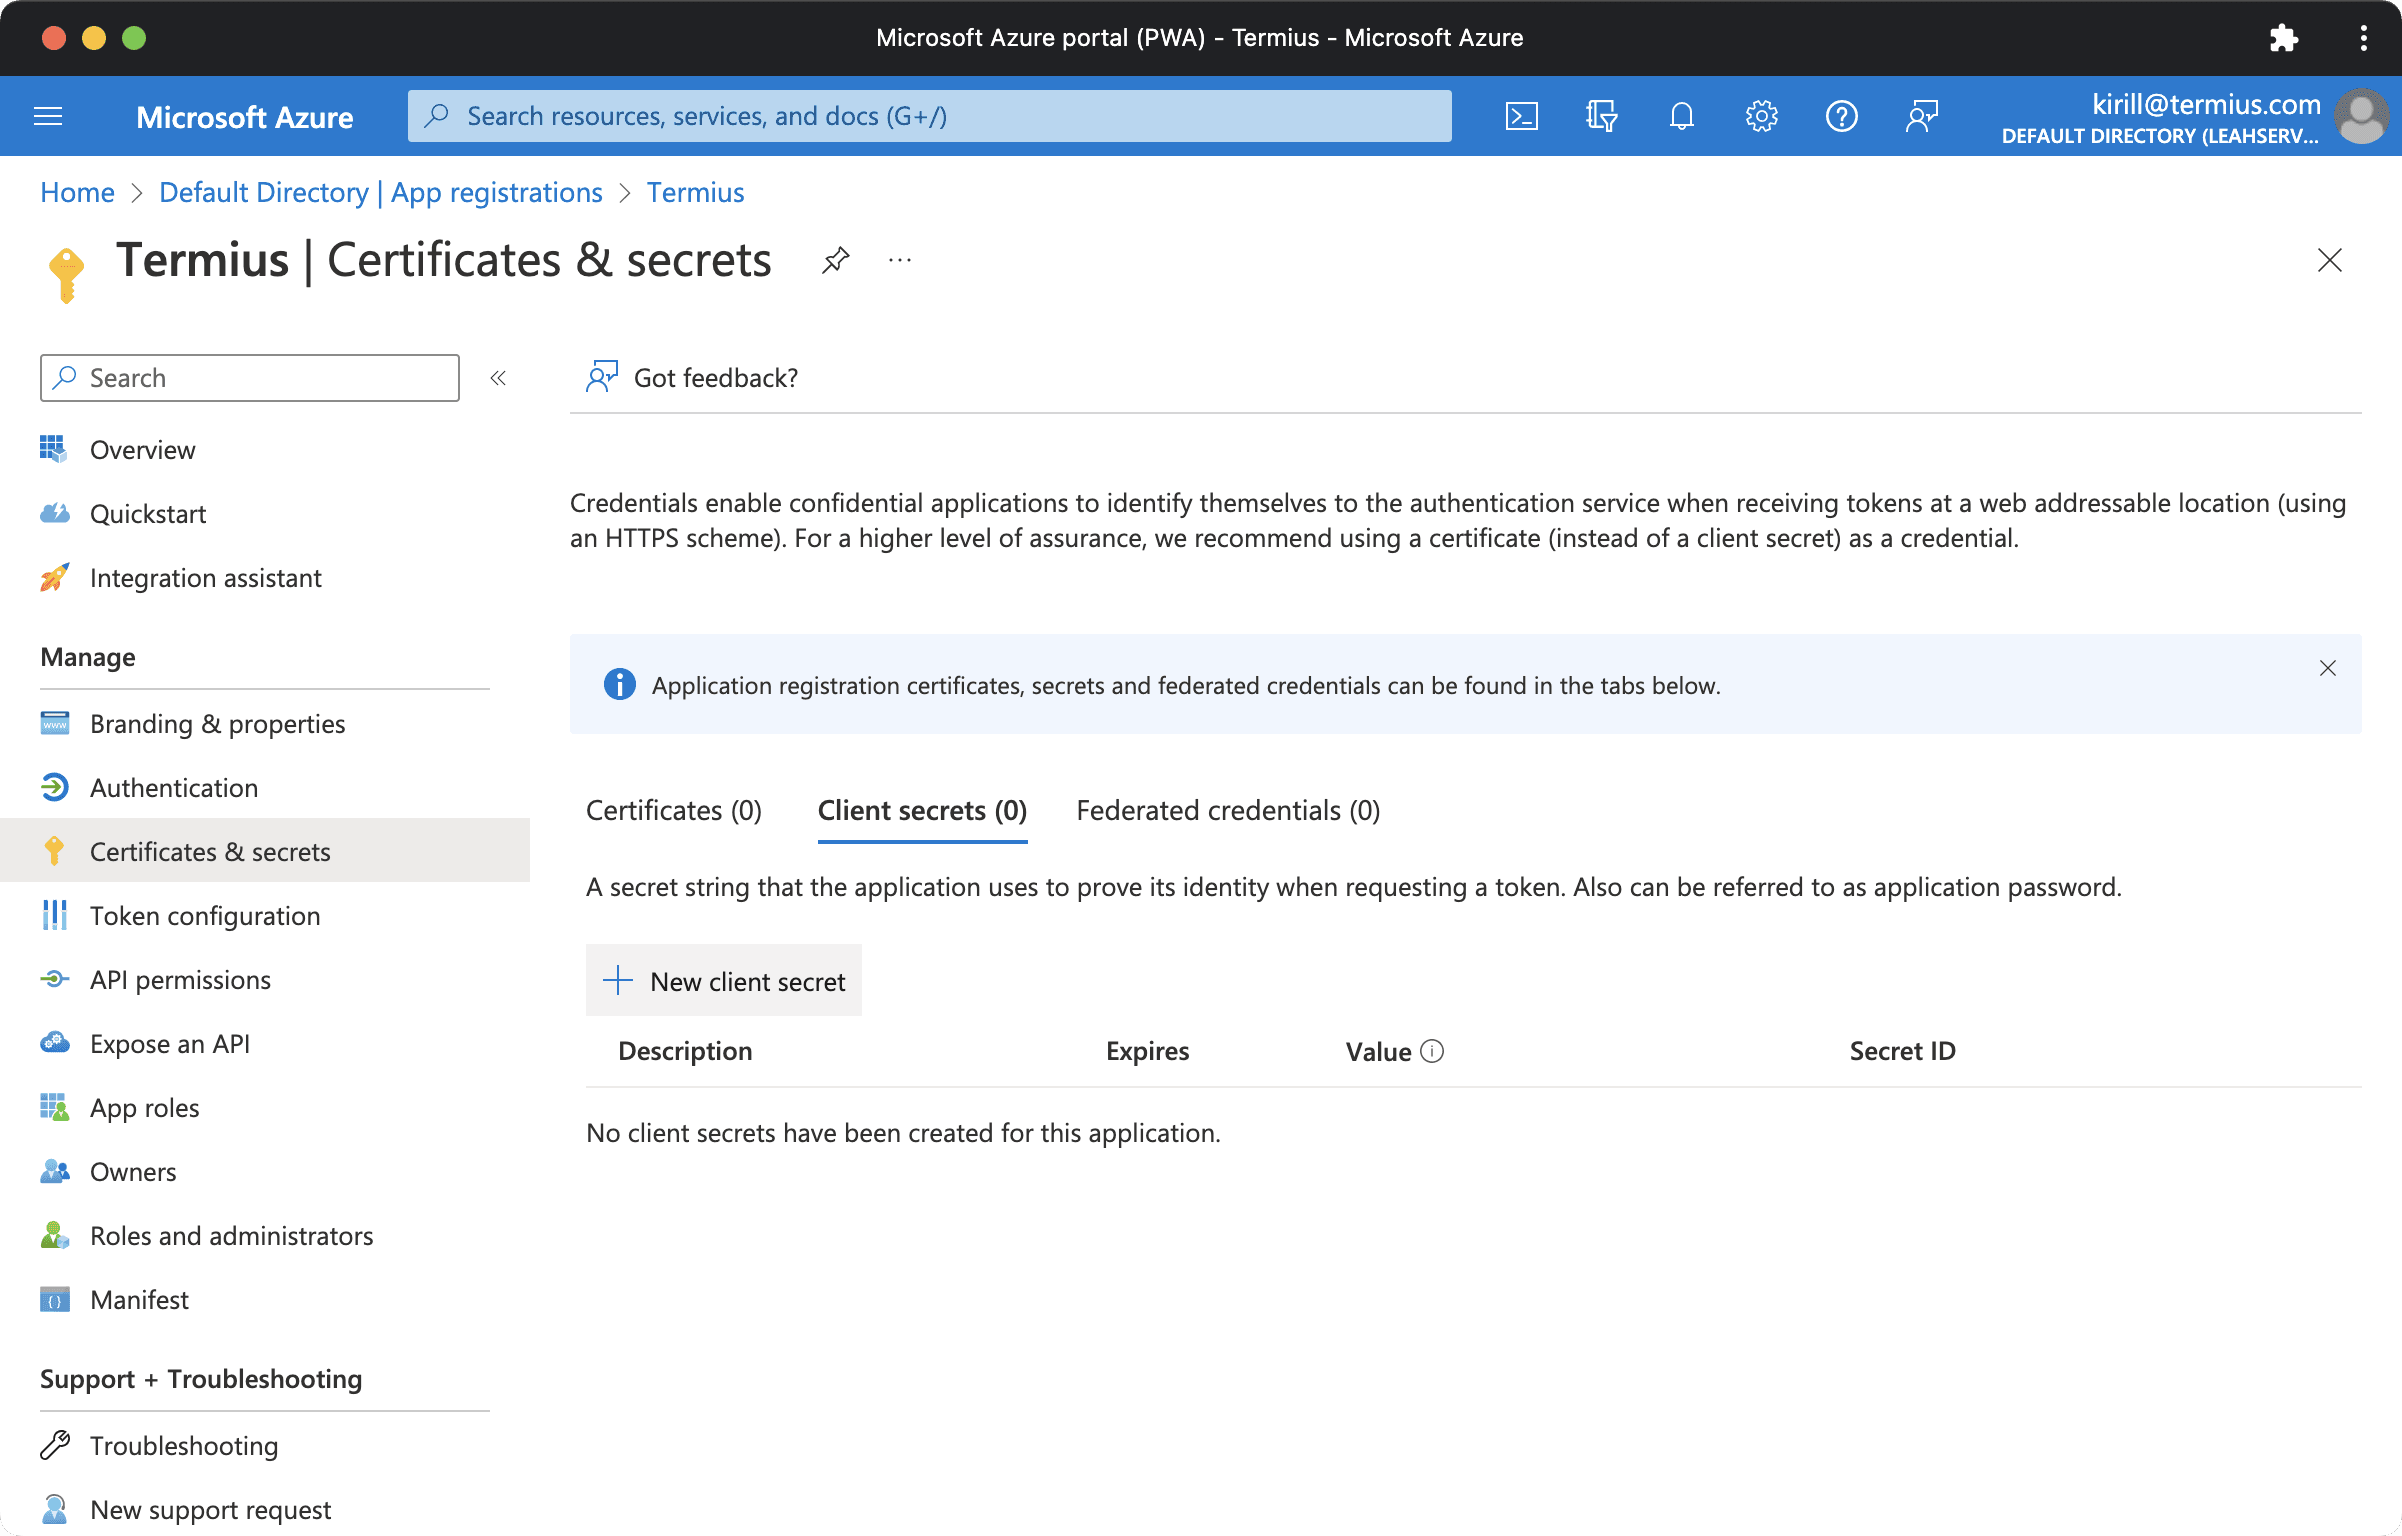Click the Expose an API cloud icon
2402x1536 pixels.
[54, 1043]
